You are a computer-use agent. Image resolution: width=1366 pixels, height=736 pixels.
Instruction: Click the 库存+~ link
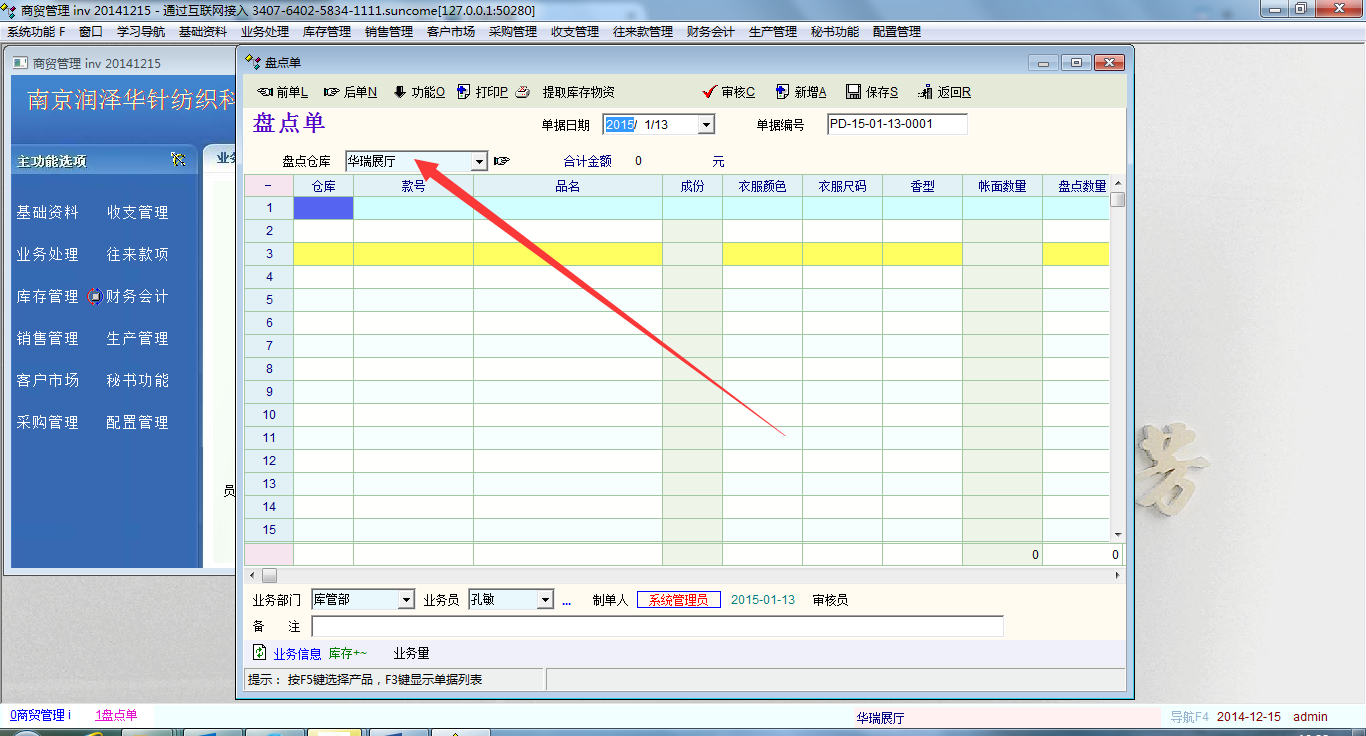click(348, 653)
